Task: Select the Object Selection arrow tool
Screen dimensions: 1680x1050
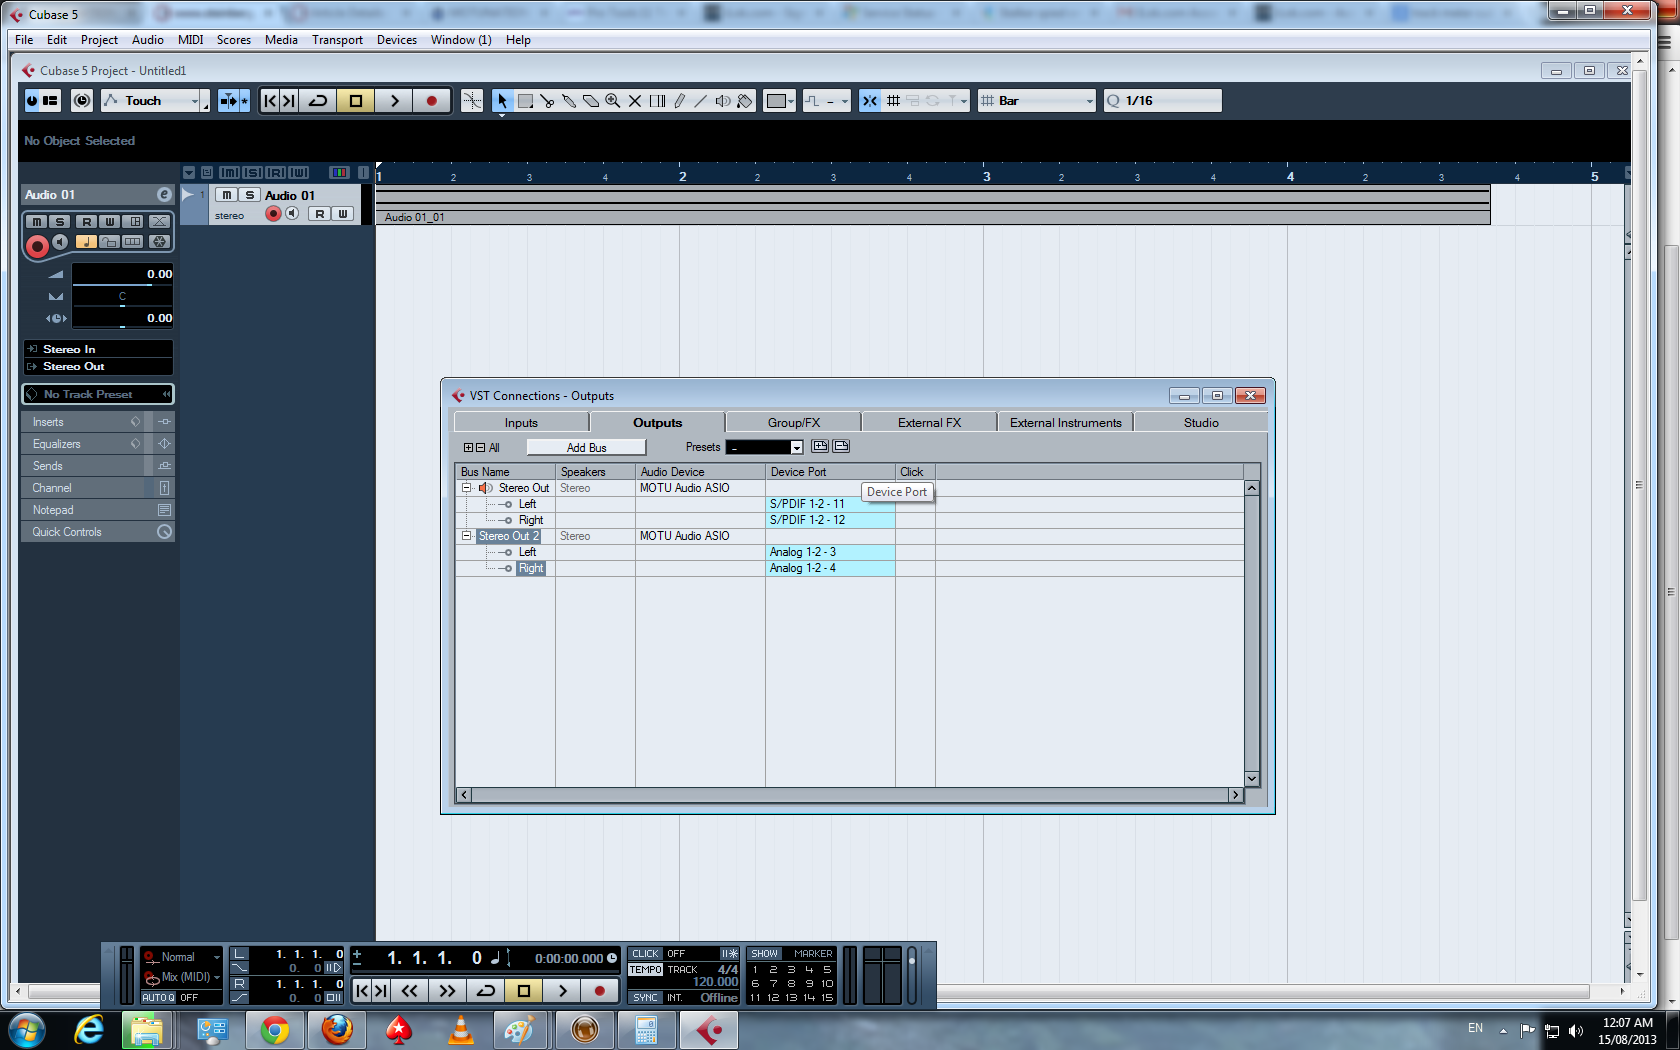Action: pos(502,101)
